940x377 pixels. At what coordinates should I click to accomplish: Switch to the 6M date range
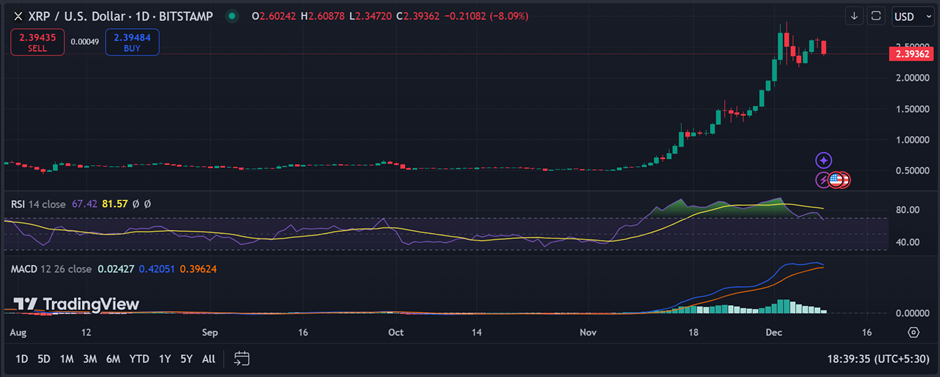(113, 359)
